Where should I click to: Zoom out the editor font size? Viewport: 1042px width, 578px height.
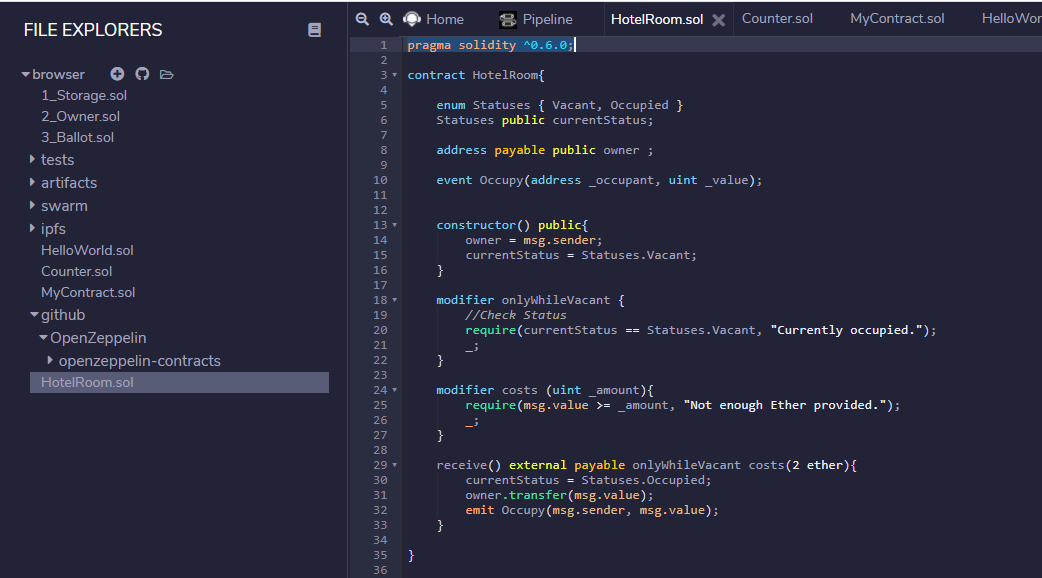[362, 19]
